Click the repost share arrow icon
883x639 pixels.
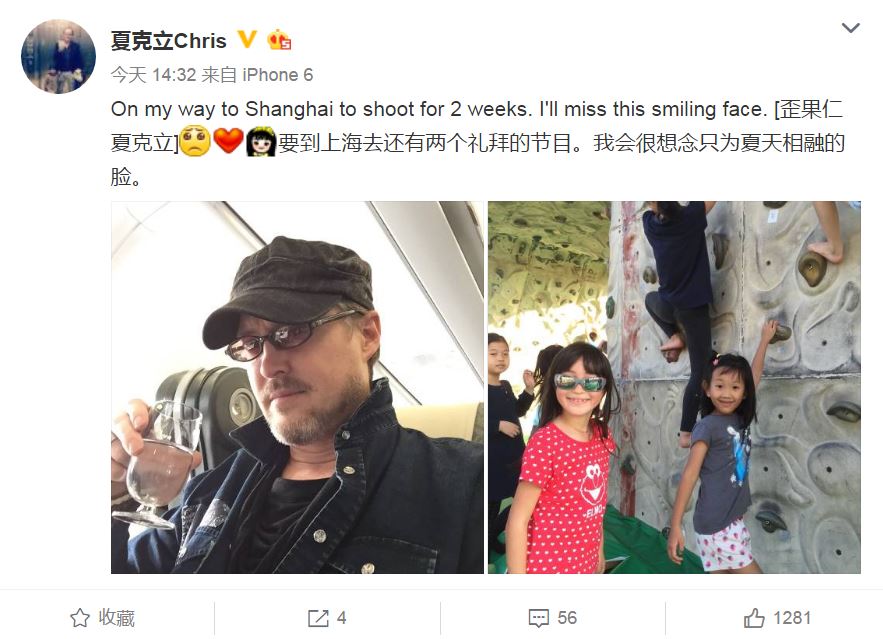click(318, 618)
